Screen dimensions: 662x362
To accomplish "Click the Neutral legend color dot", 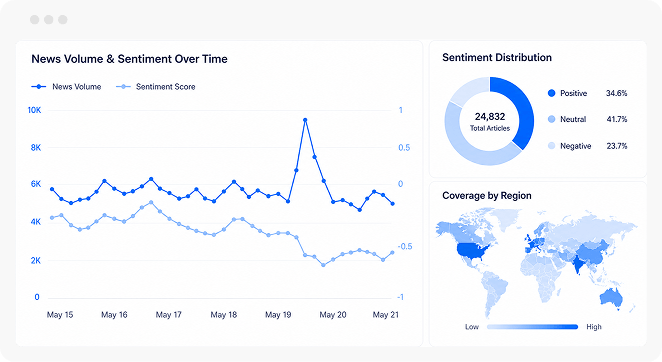I will 551,119.
